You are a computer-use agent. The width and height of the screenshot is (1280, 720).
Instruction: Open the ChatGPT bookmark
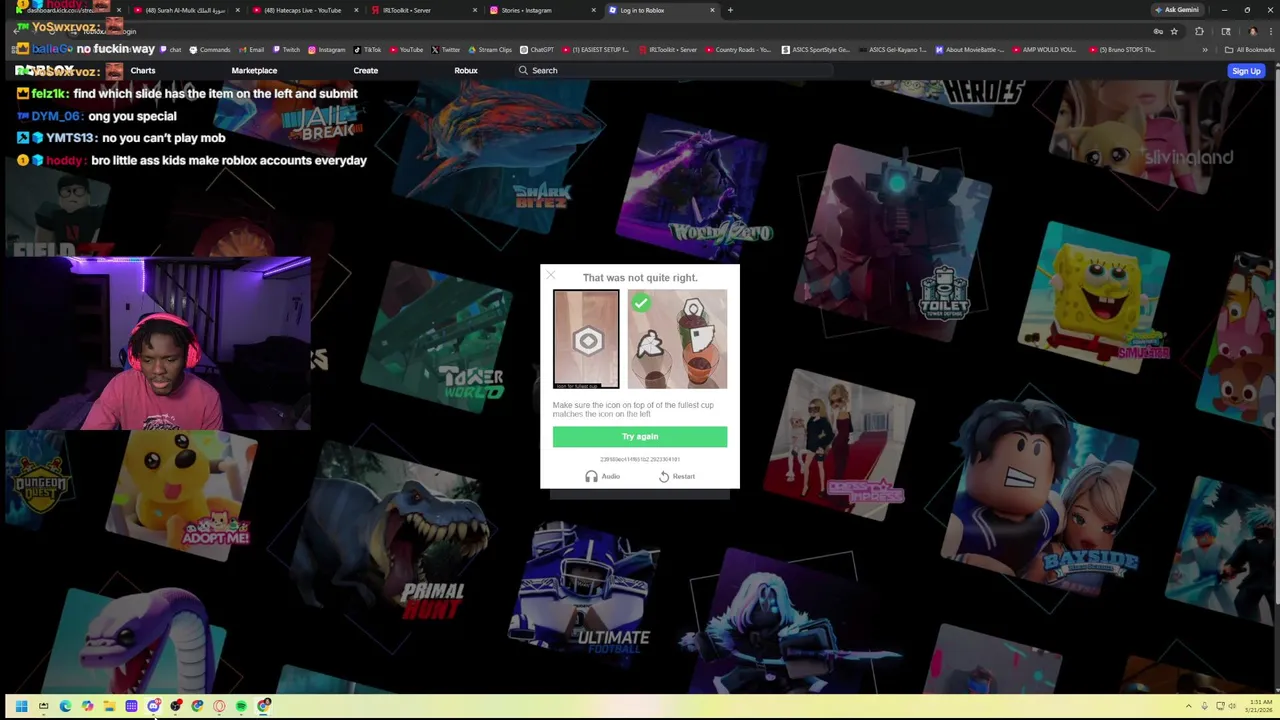point(536,49)
